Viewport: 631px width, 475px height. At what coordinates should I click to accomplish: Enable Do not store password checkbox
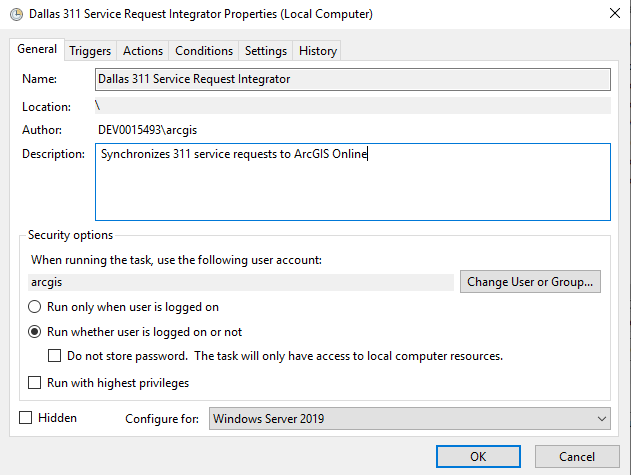55,356
